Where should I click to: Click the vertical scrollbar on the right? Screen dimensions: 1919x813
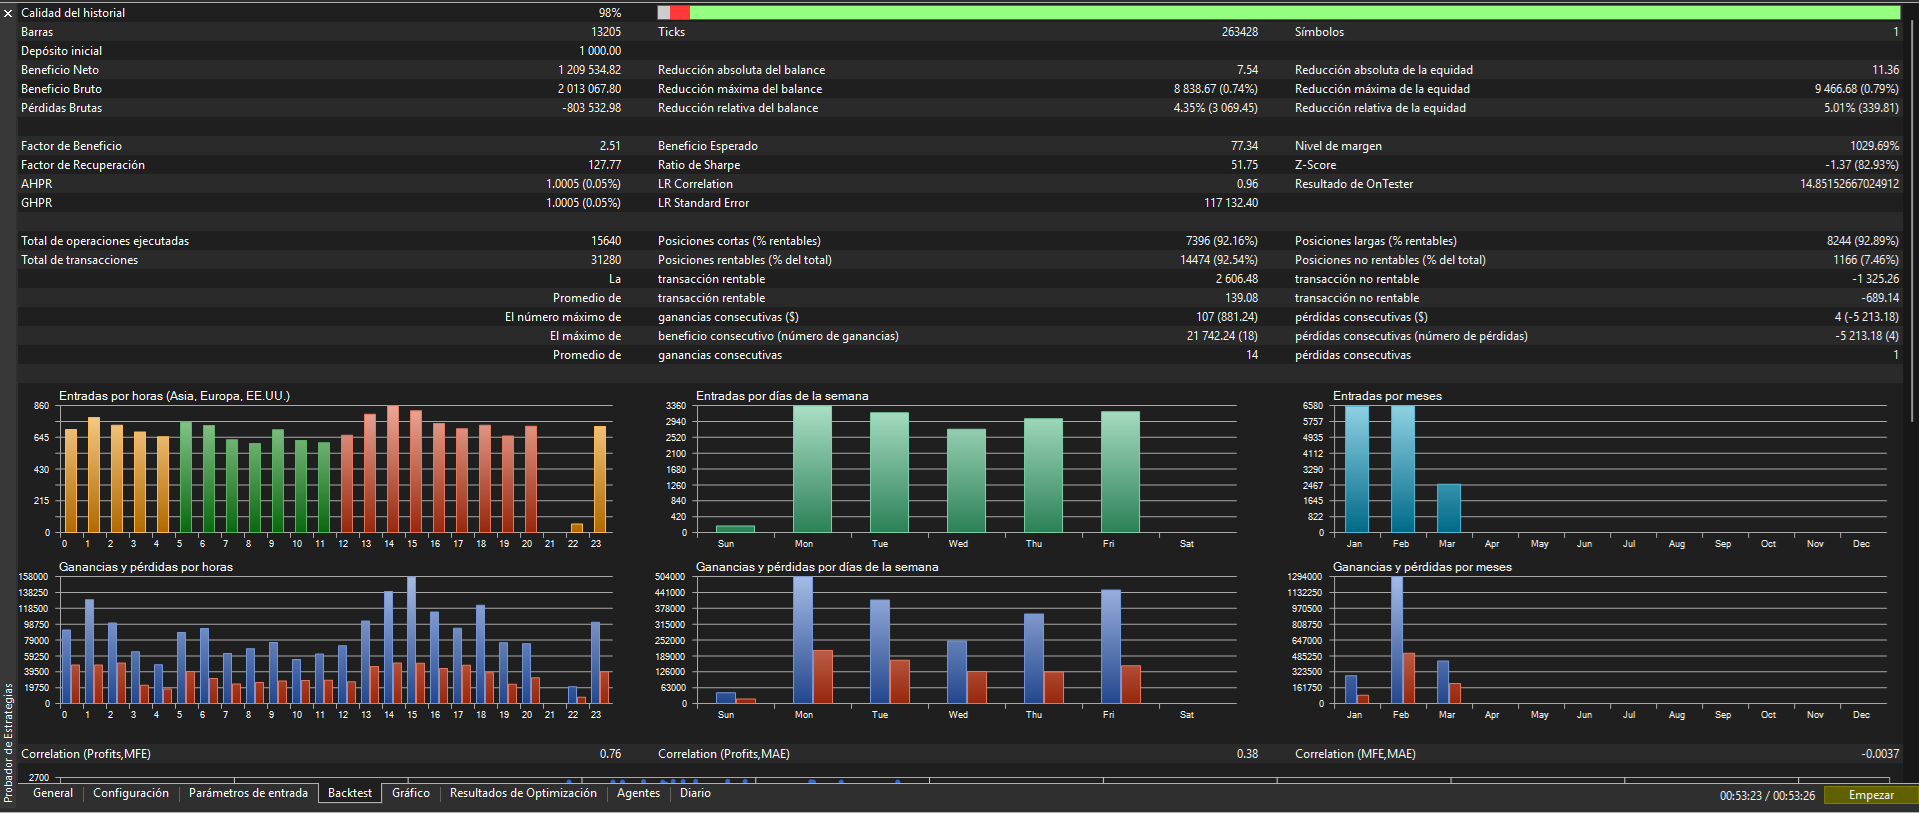click(1913, 220)
